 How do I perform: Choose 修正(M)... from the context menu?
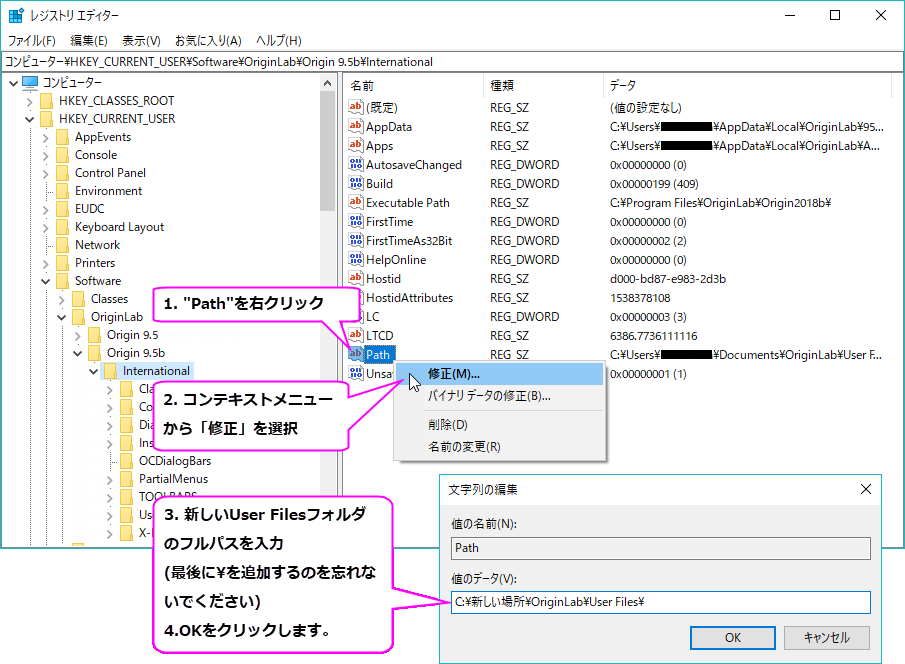click(x=499, y=374)
